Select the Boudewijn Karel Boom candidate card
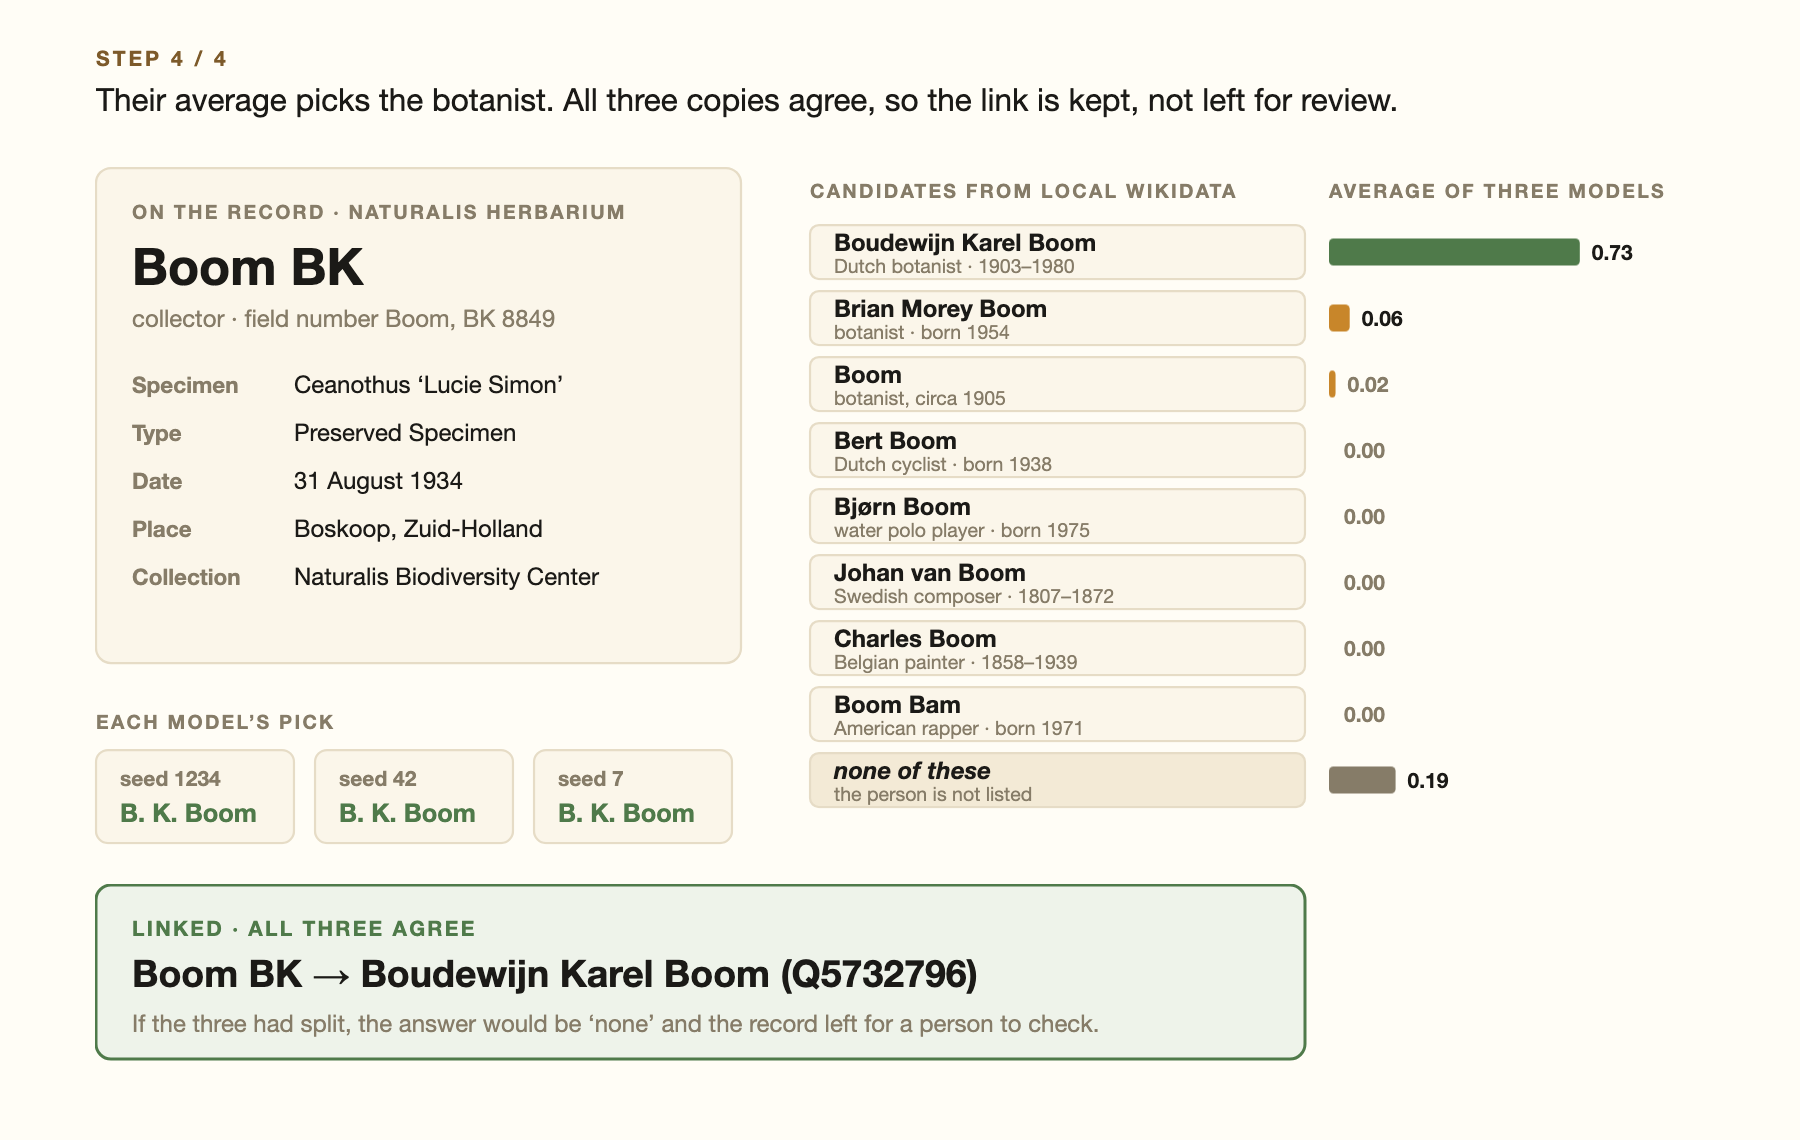 pyautogui.click(x=1057, y=252)
